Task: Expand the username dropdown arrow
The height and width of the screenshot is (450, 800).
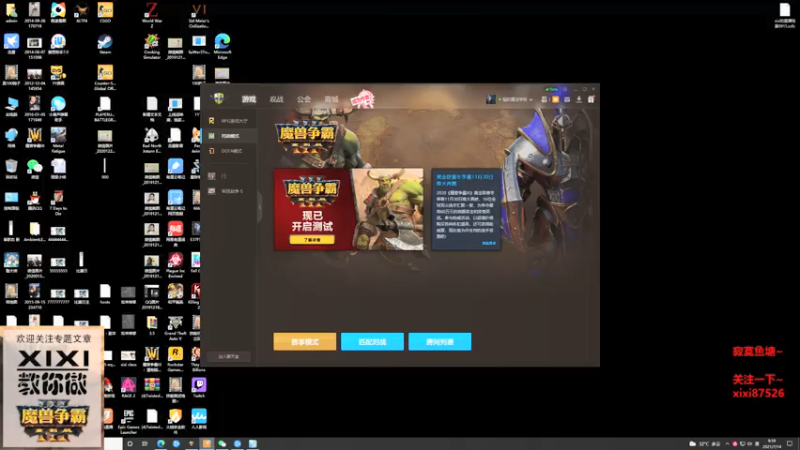Action: tap(531, 100)
